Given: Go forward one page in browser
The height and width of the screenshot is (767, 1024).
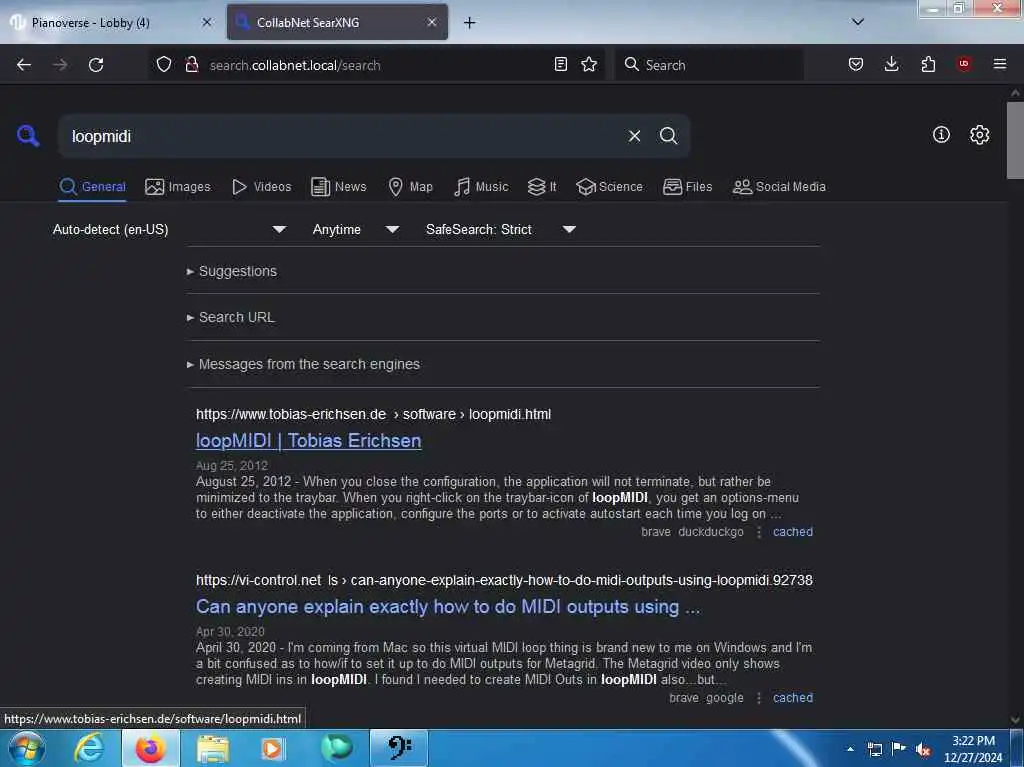Looking at the screenshot, I should [60, 65].
